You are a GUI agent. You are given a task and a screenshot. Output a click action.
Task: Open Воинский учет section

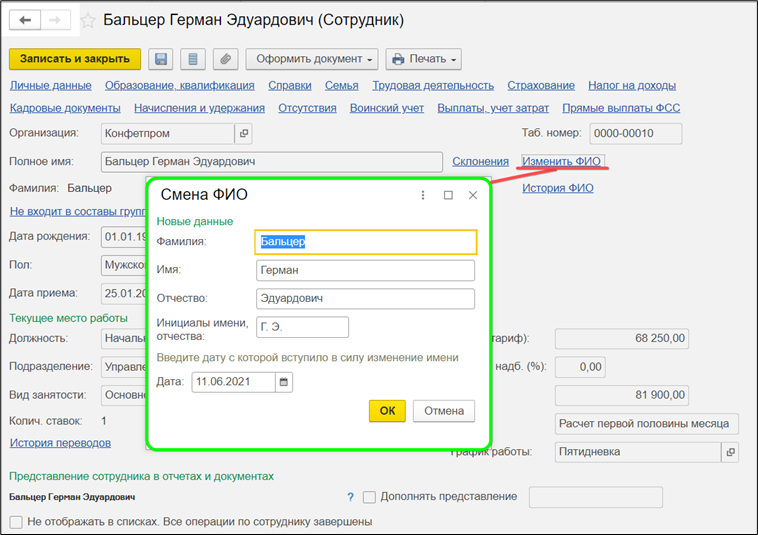(x=387, y=108)
